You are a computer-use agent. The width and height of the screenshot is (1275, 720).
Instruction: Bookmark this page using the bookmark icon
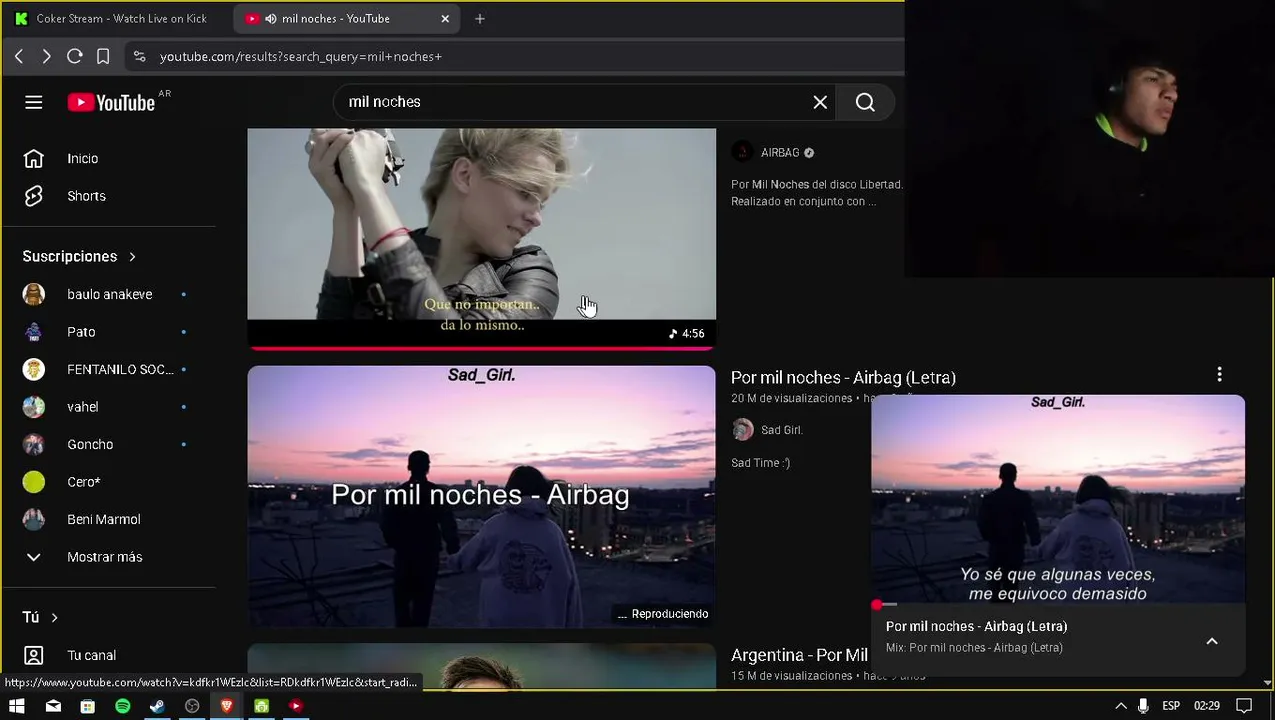click(x=103, y=57)
